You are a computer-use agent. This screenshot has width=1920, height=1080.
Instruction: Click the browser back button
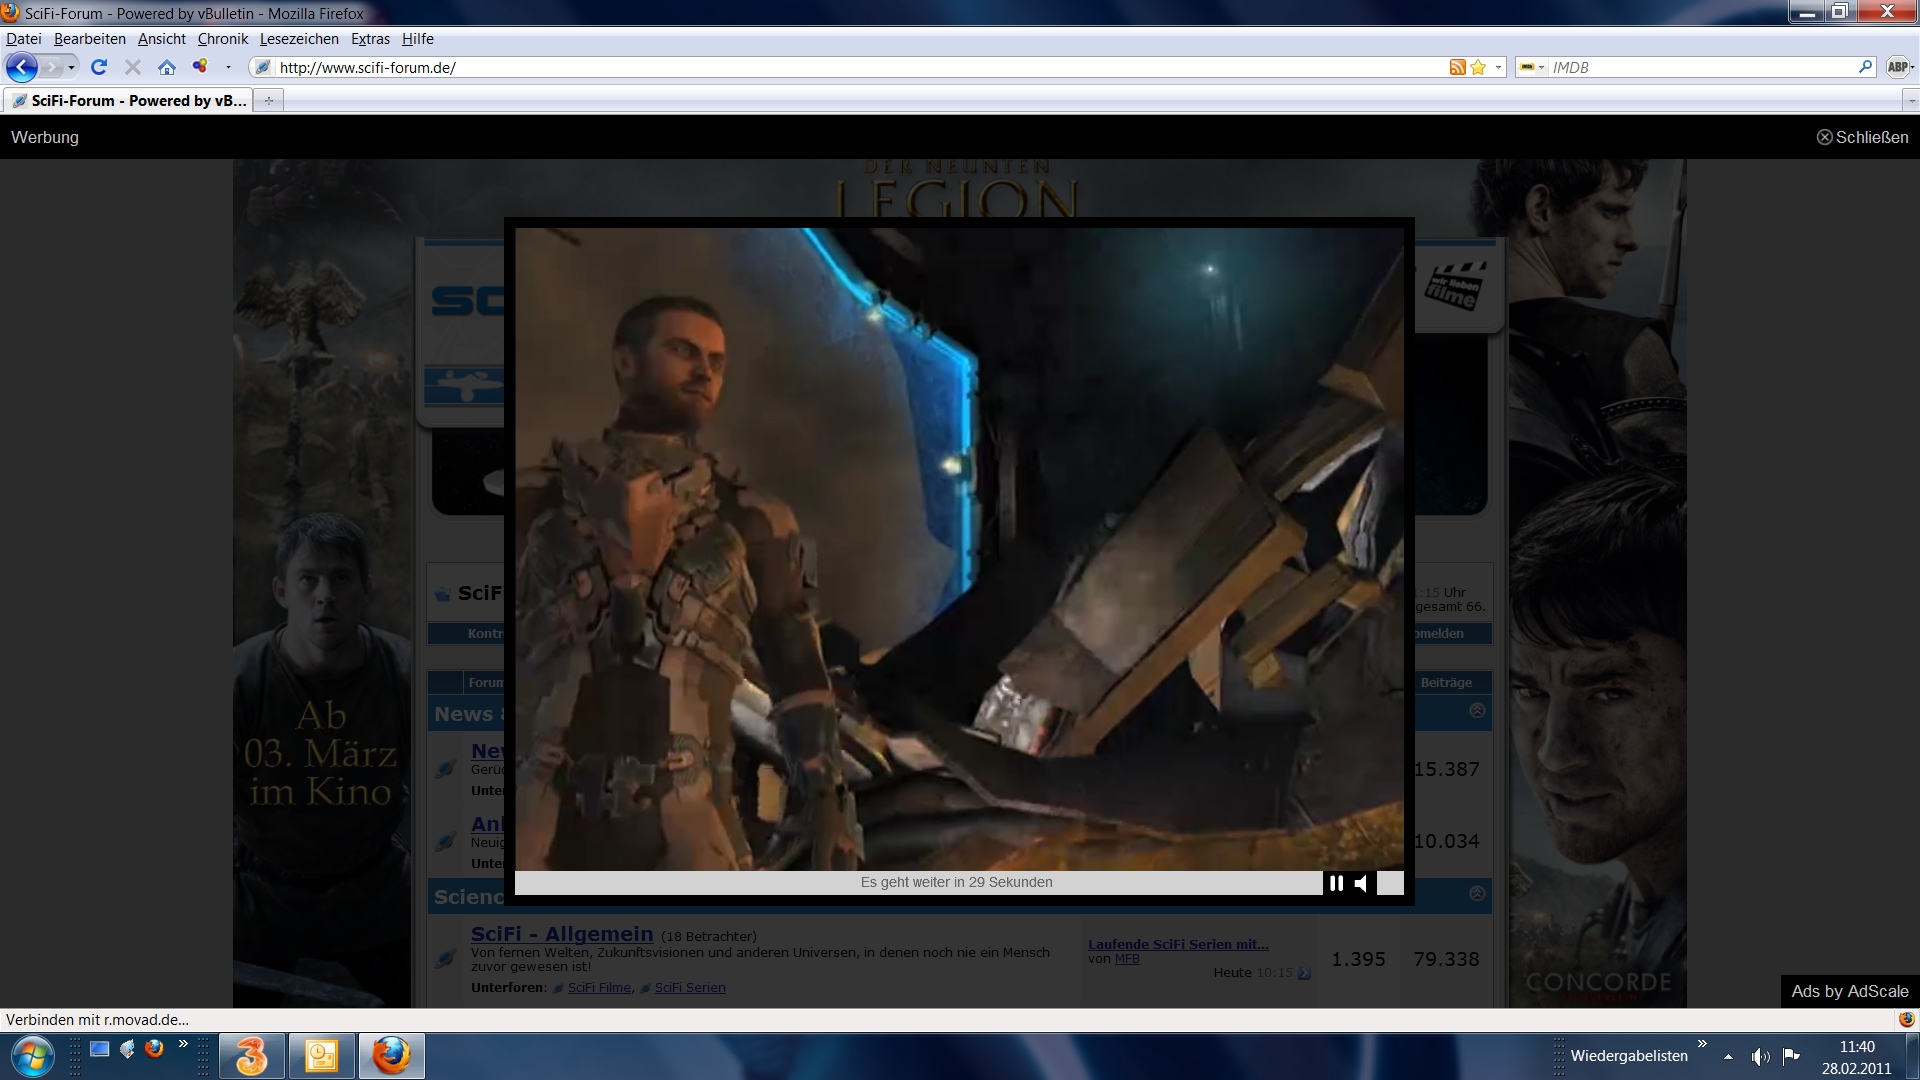21,67
